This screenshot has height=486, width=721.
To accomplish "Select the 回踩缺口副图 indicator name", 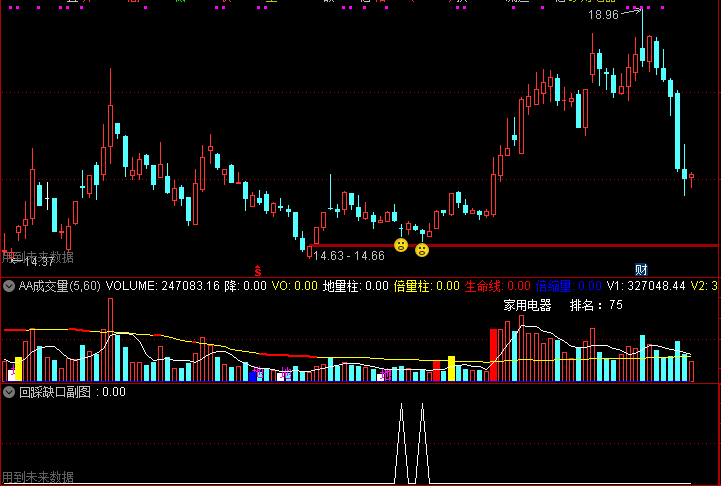I will tap(55, 392).
